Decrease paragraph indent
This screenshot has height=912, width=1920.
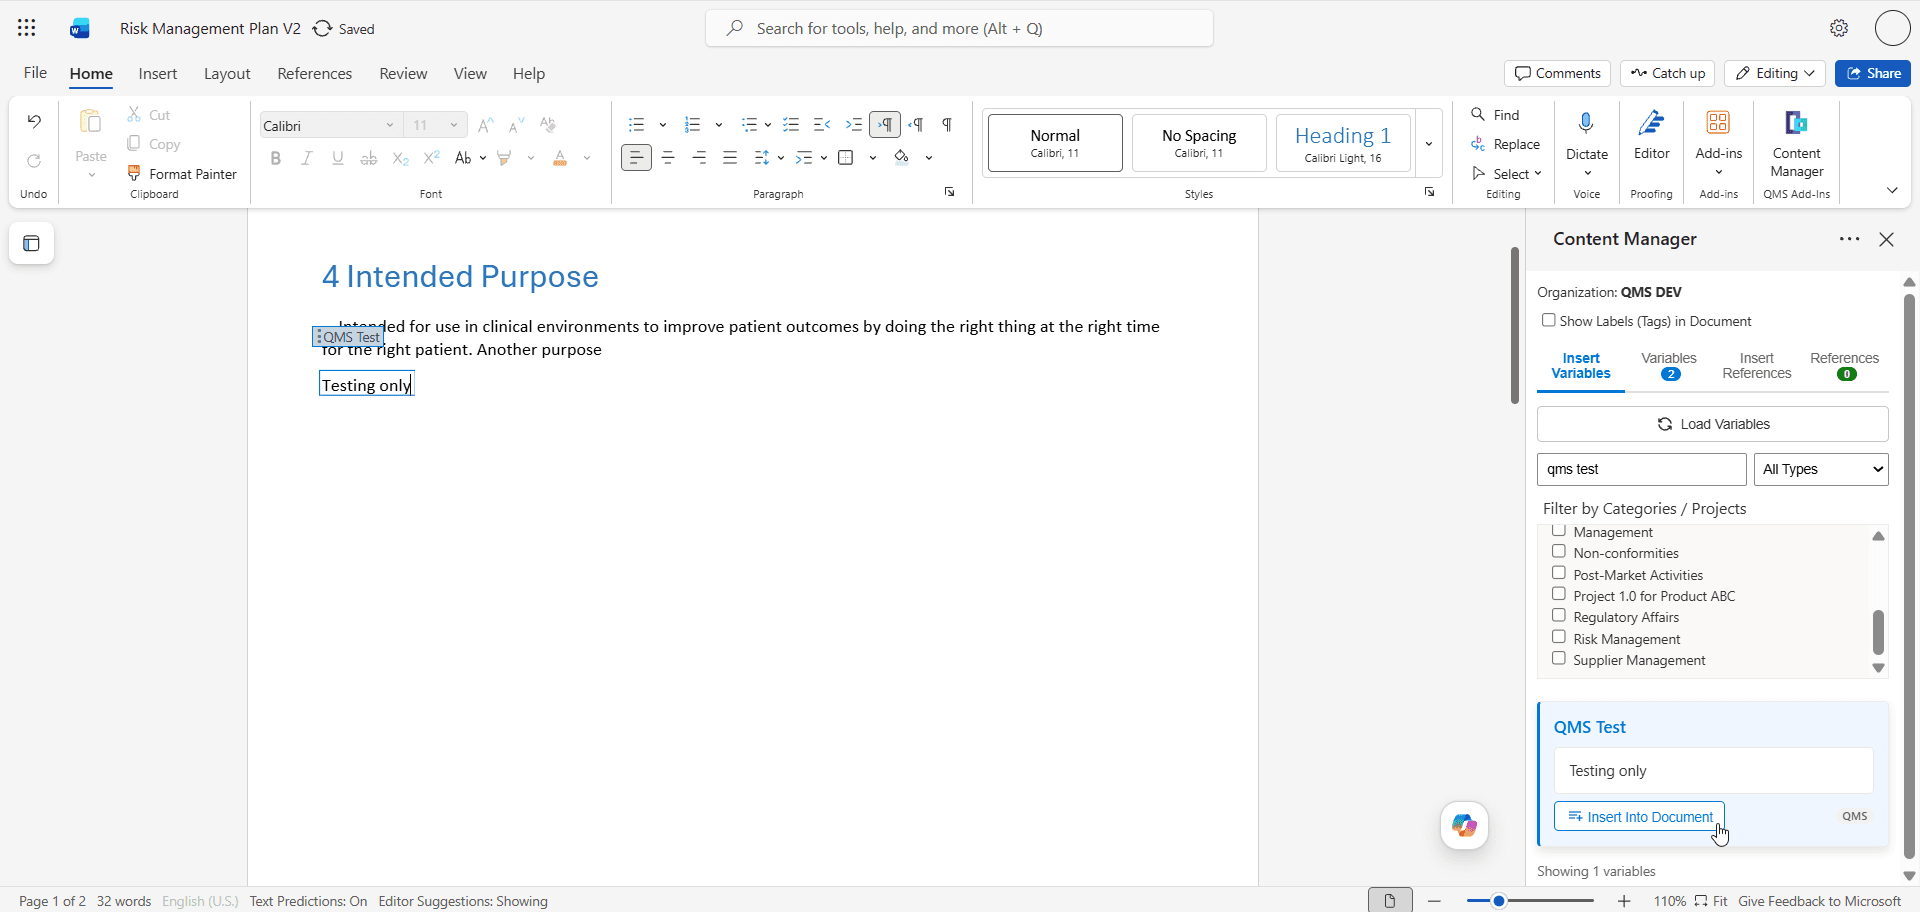coord(822,125)
